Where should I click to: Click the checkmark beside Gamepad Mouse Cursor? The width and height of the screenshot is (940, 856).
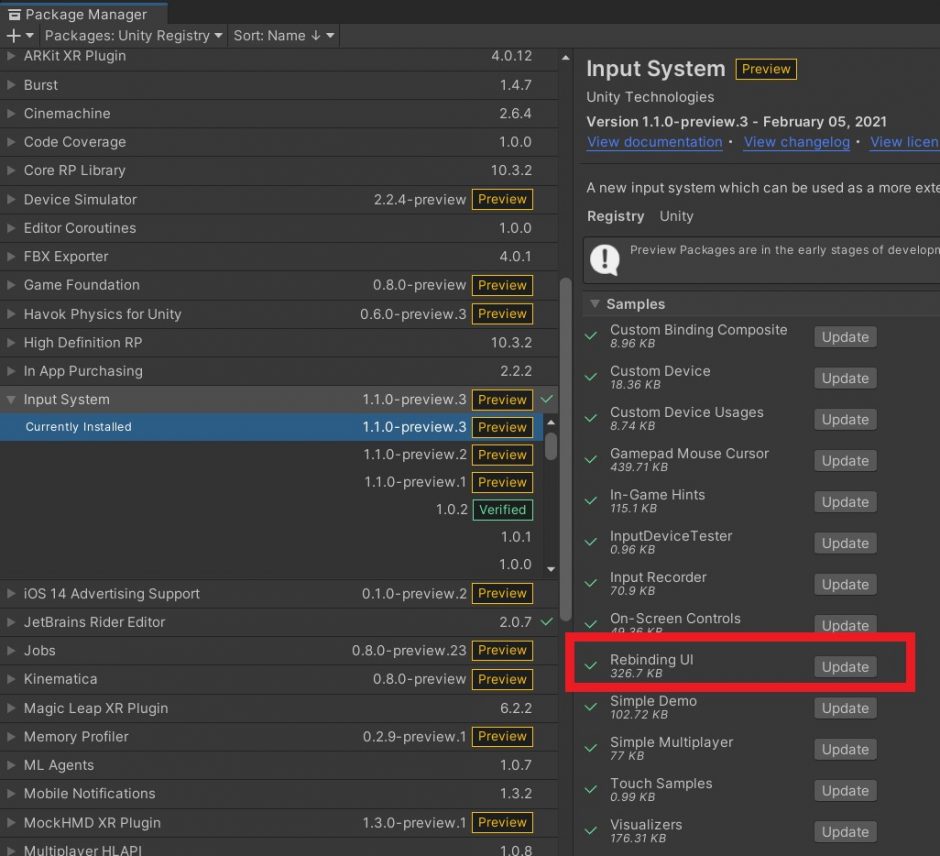coord(590,460)
